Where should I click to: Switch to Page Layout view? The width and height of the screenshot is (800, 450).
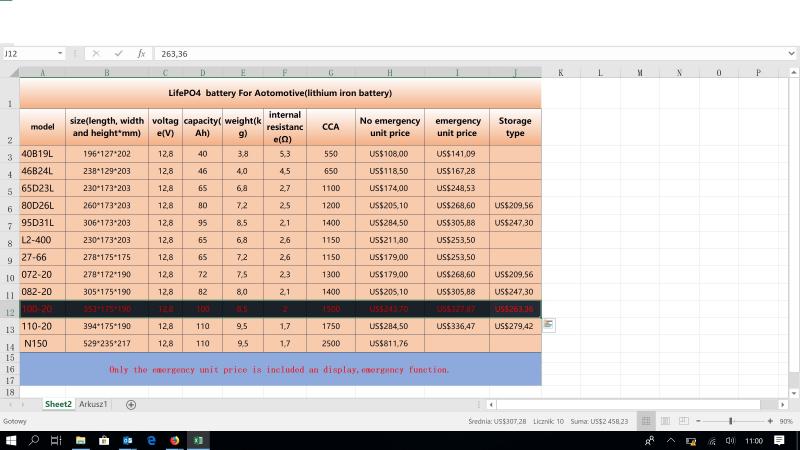pos(664,421)
